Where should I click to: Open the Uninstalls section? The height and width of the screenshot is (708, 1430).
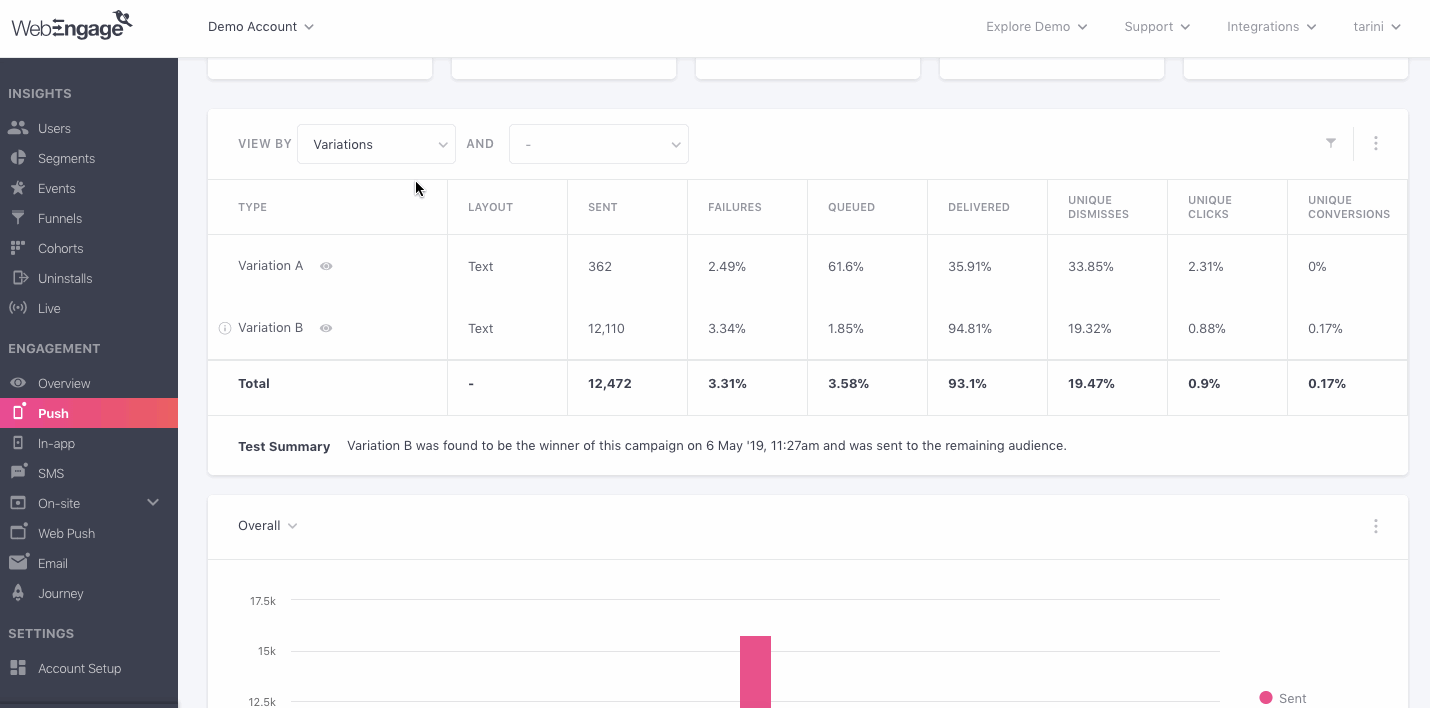tap(65, 278)
